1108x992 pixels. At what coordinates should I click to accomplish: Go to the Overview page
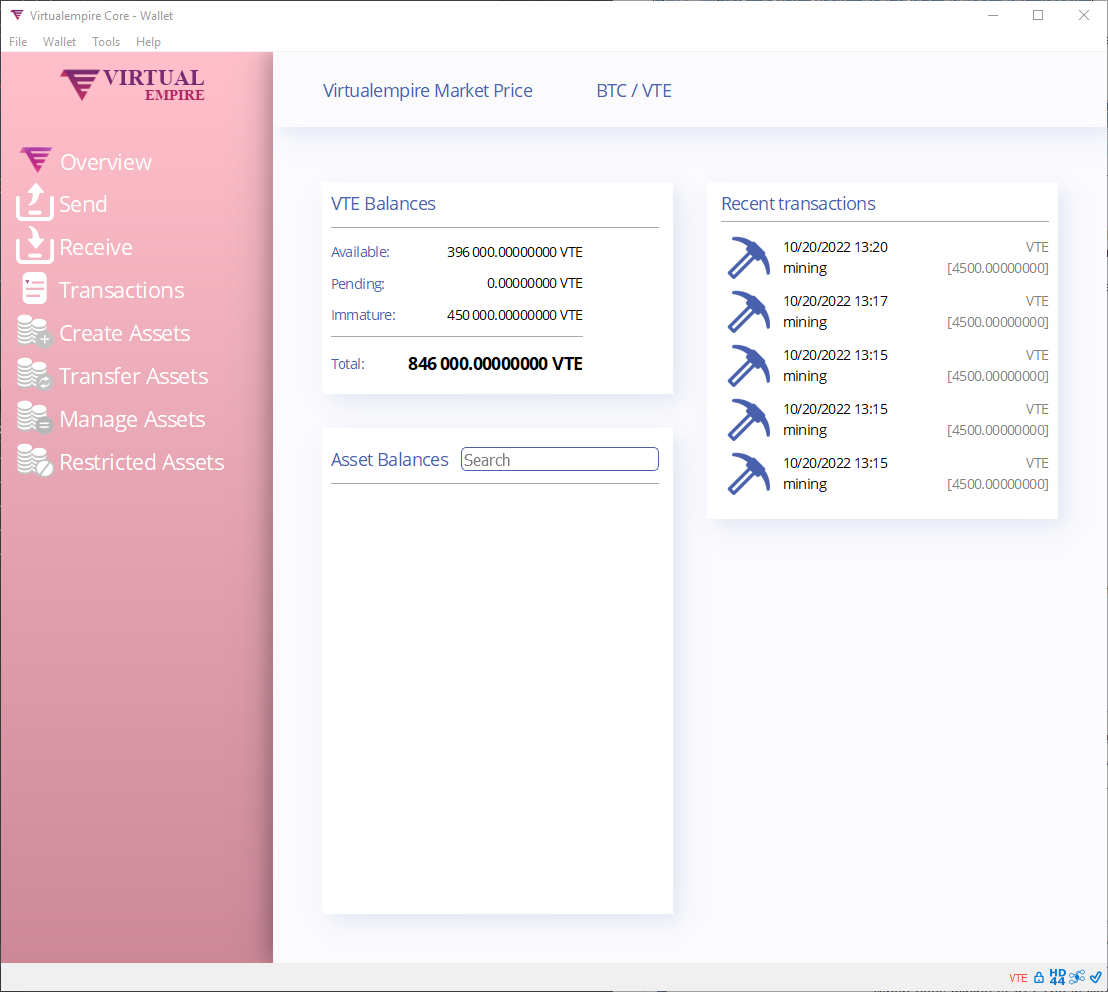pos(106,162)
